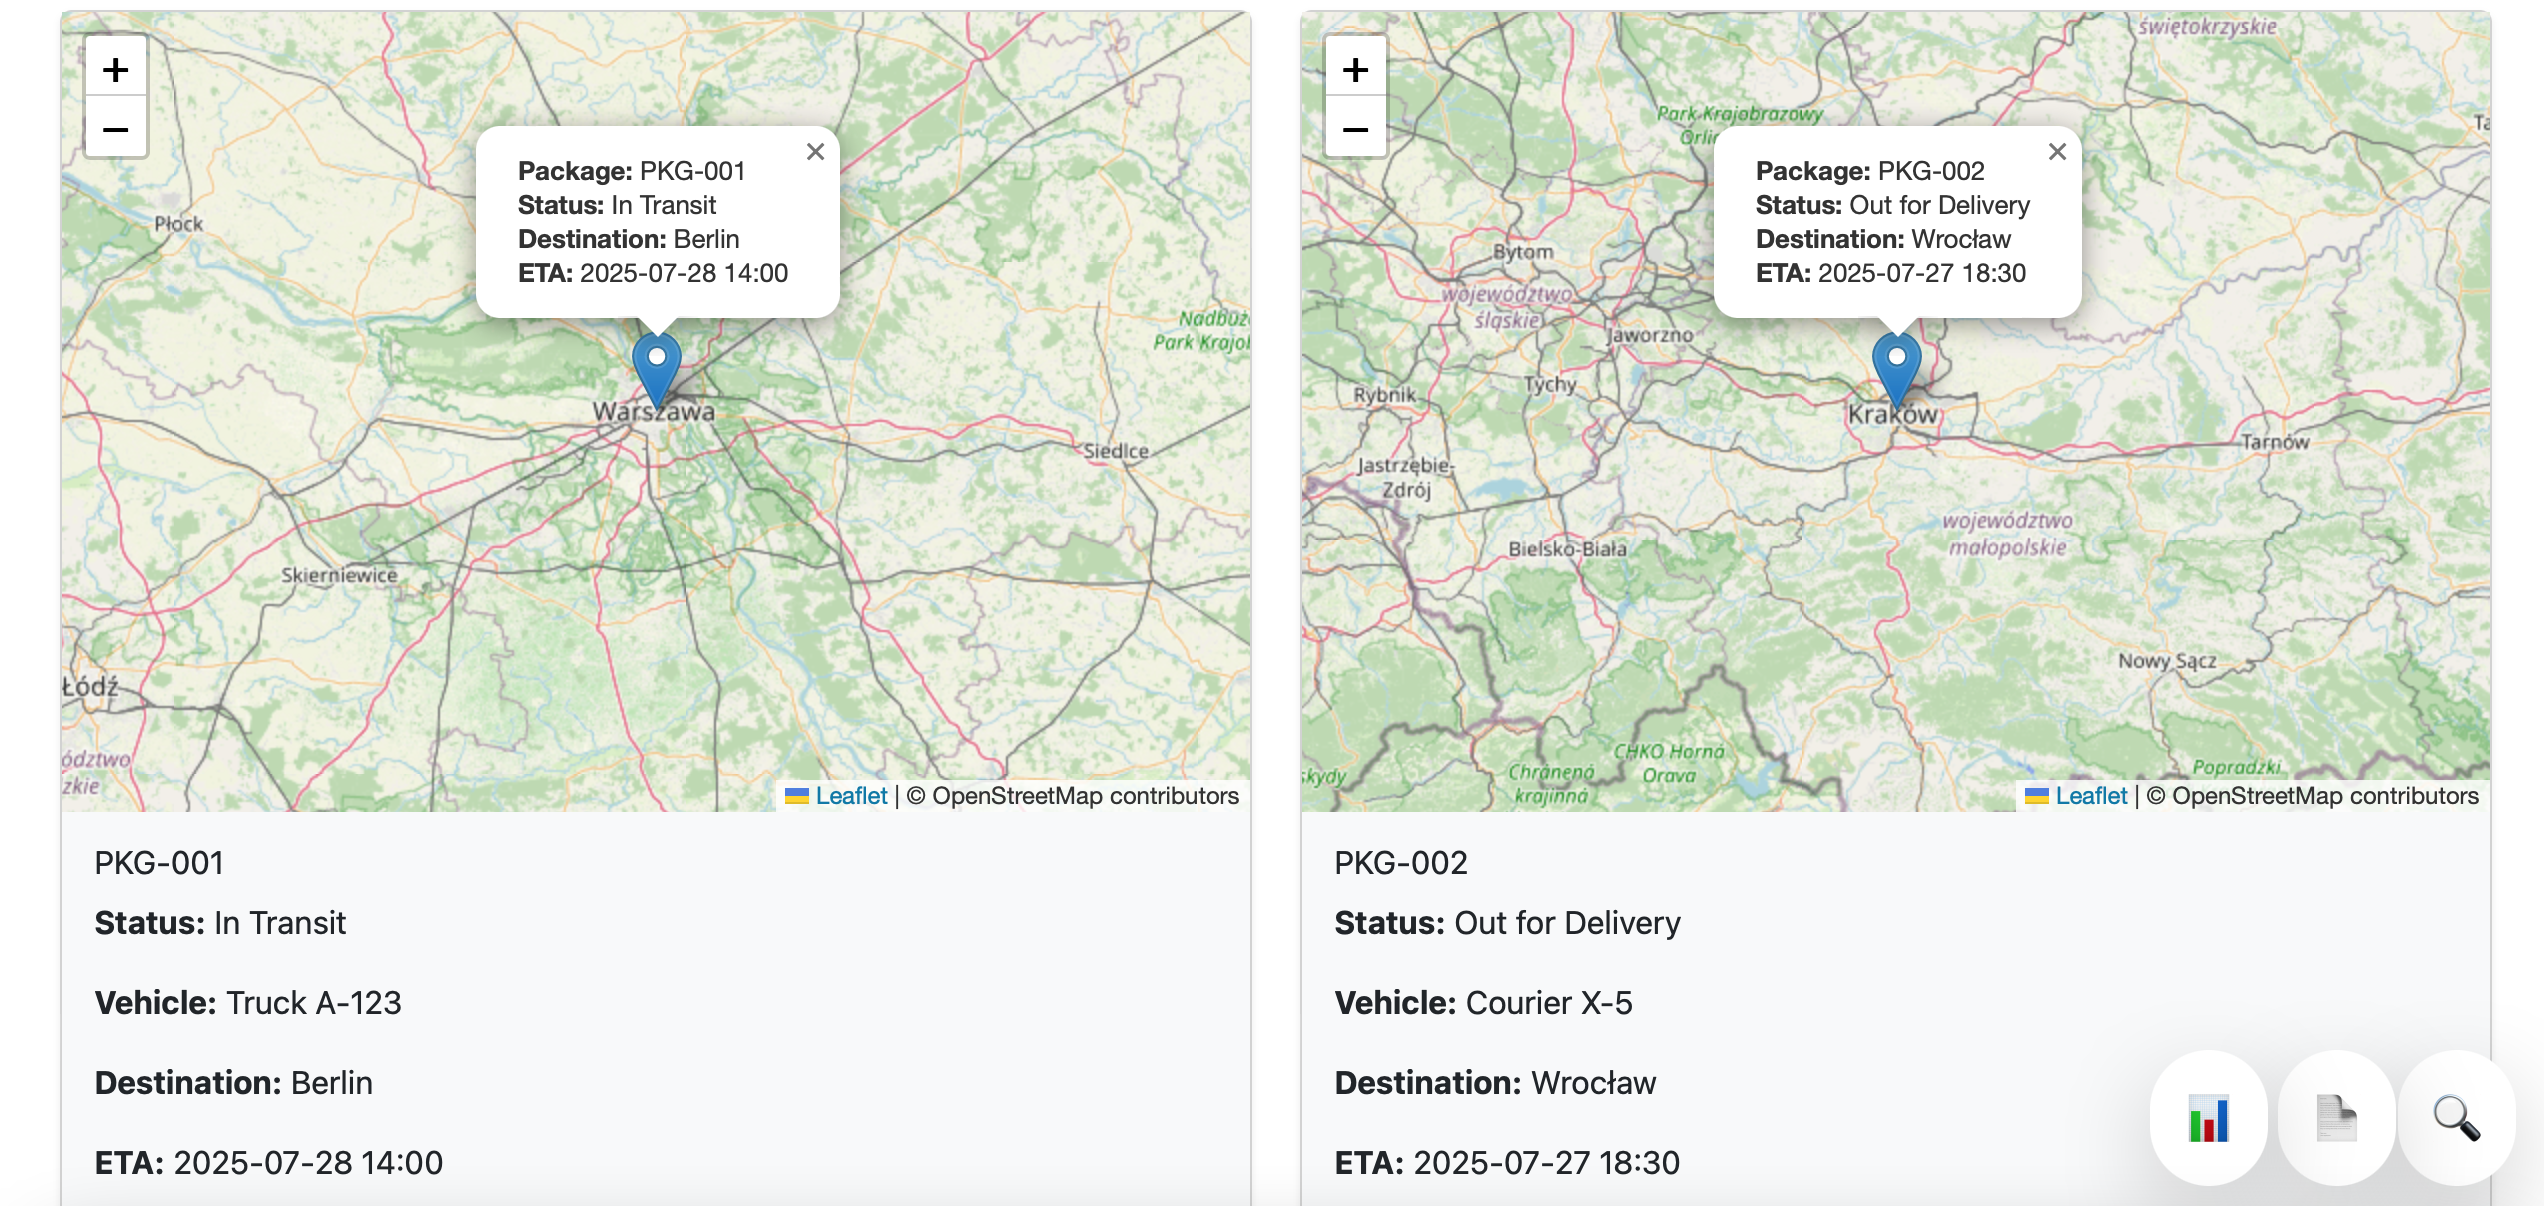Zoom in on the Kraków map
The height and width of the screenshot is (1206, 2544).
pos(1355,69)
